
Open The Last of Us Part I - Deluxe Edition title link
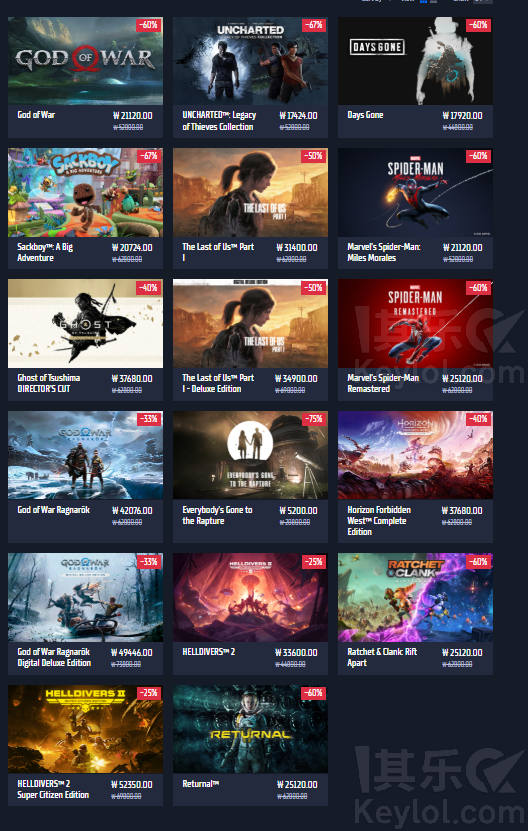[218, 383]
